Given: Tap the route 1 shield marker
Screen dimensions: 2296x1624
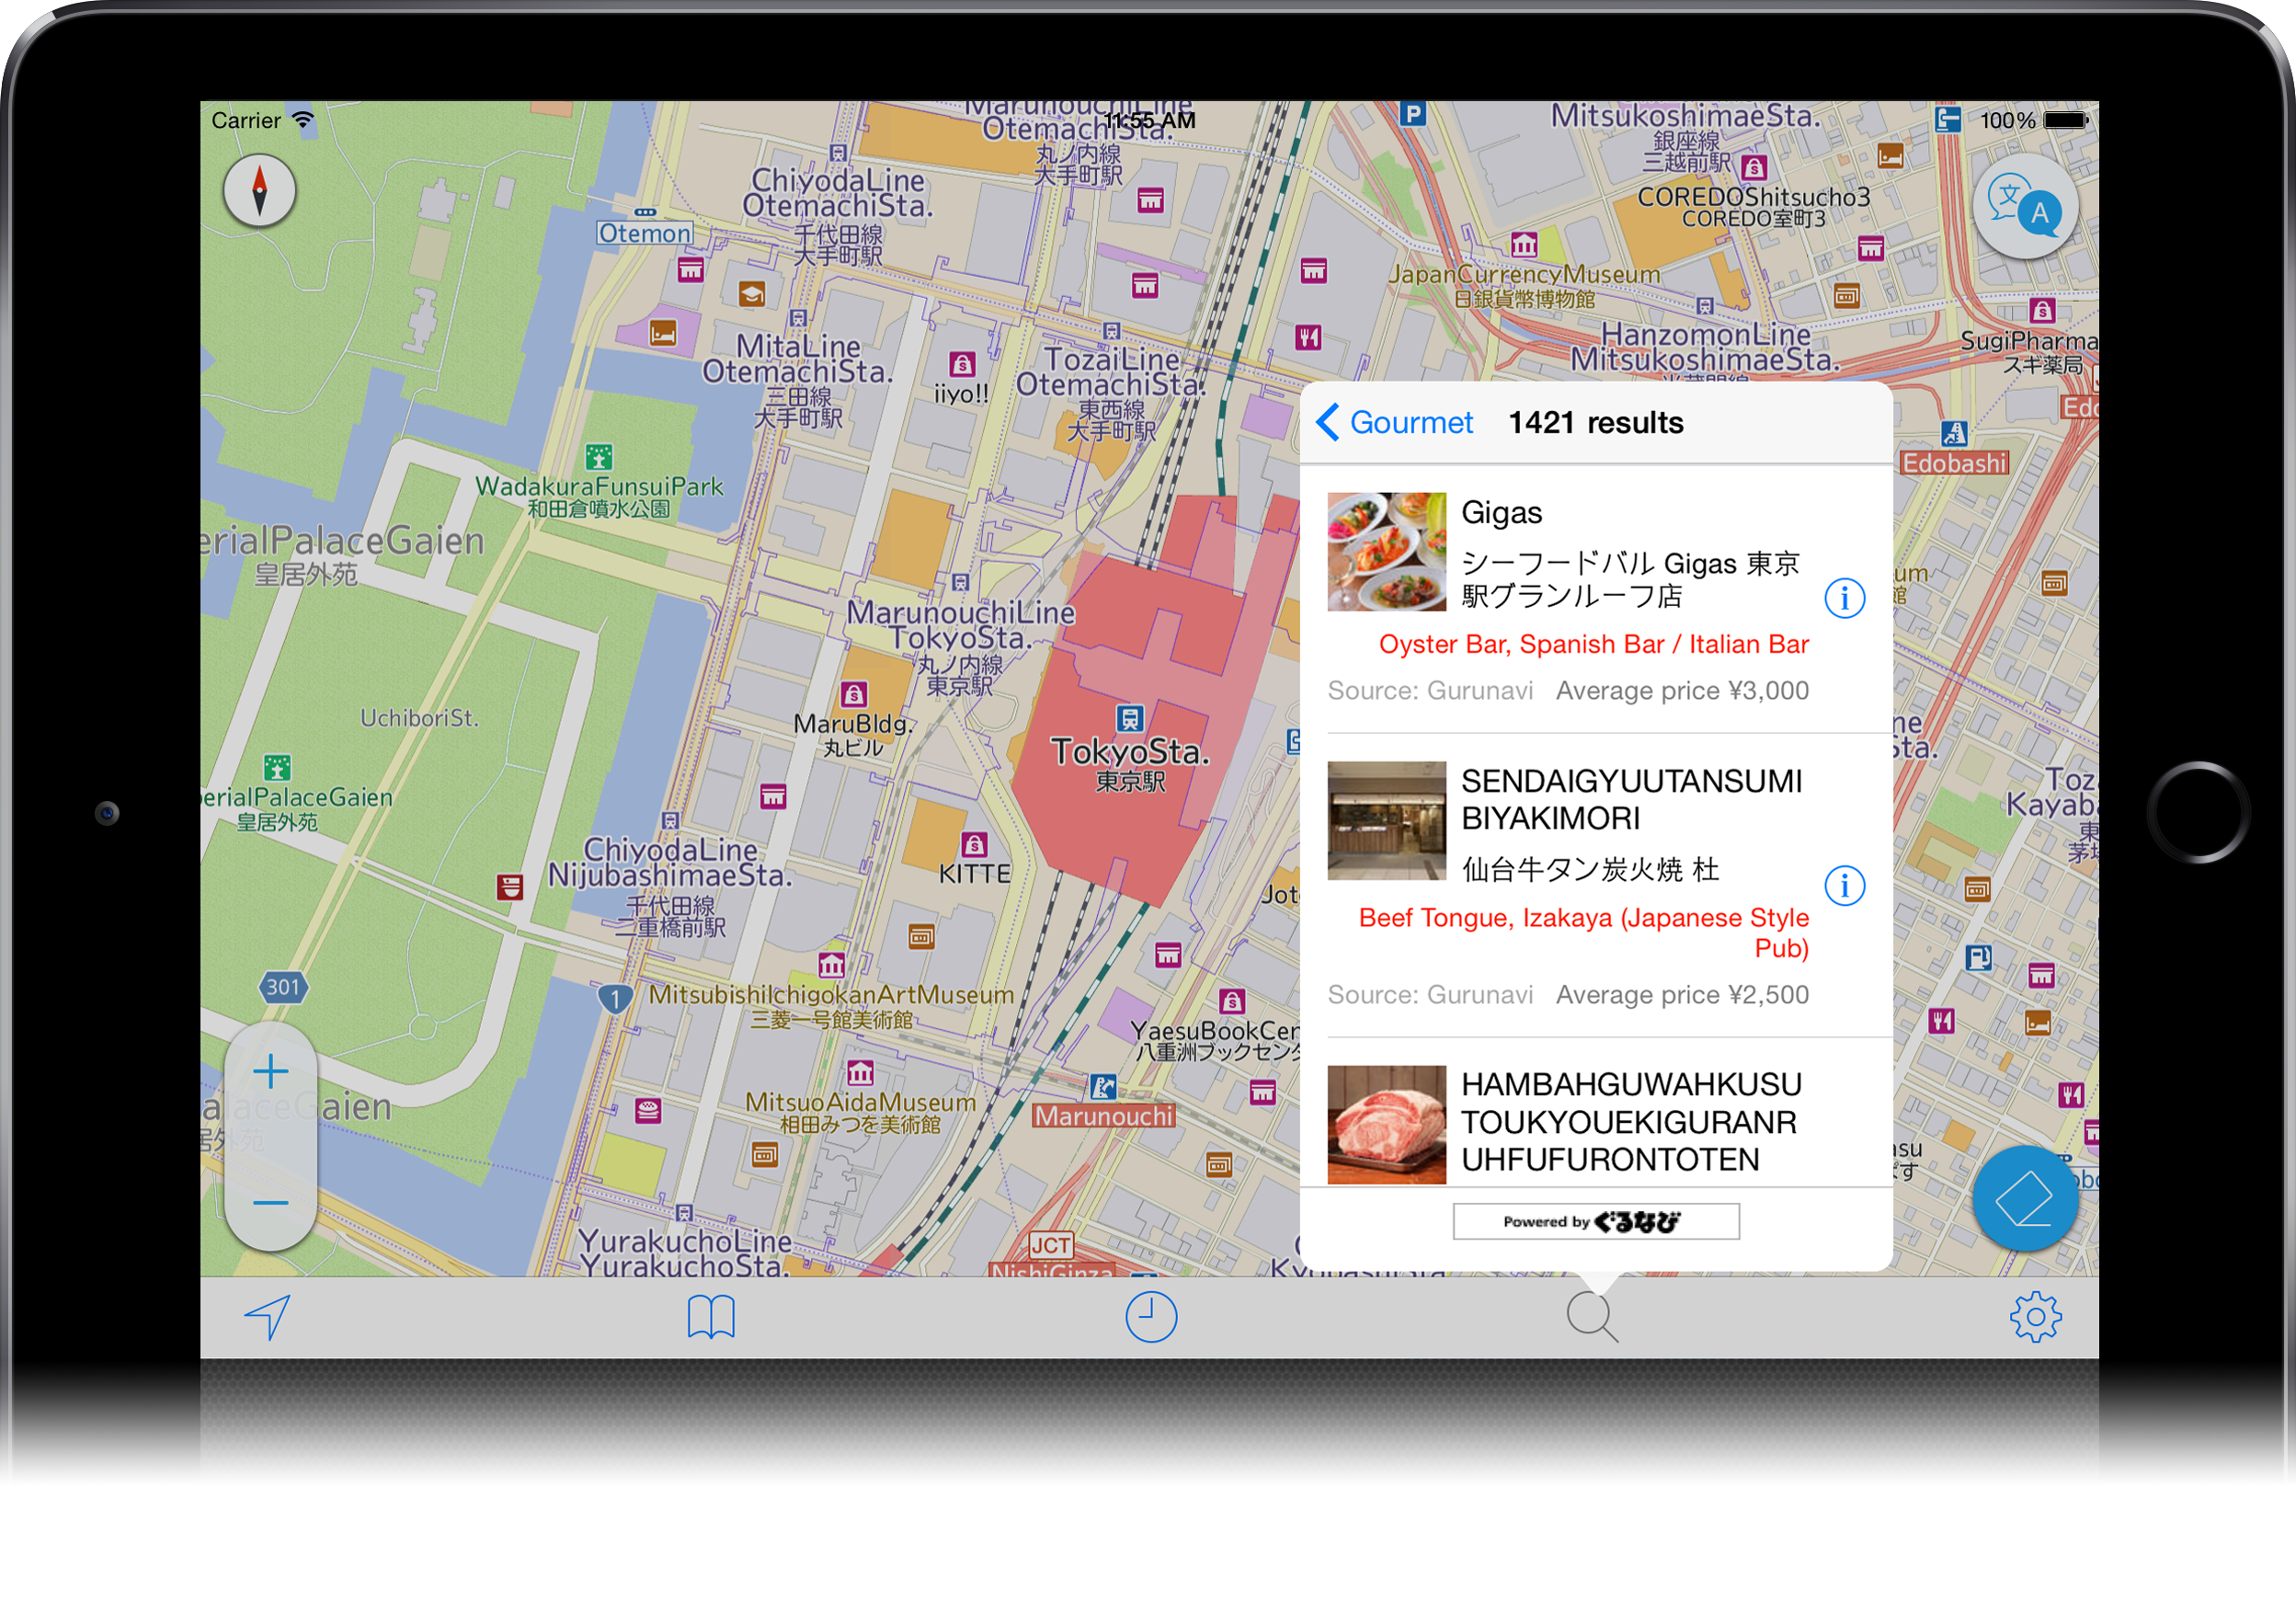Looking at the screenshot, I should point(615,998).
